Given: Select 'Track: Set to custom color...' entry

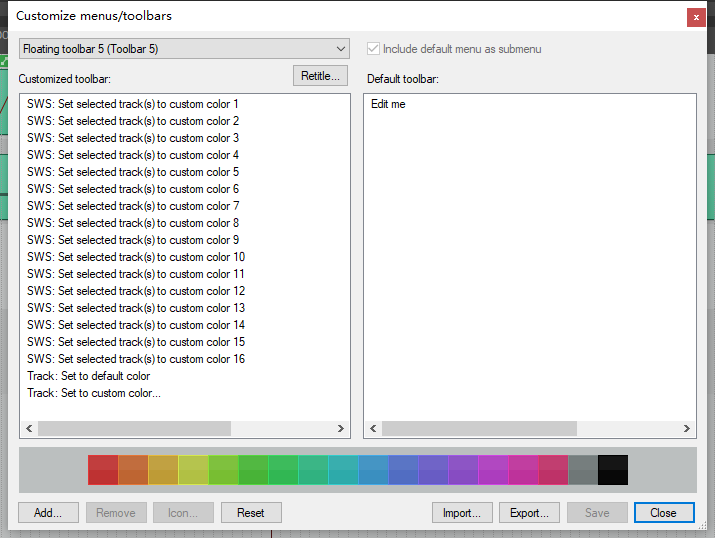Looking at the screenshot, I should pyautogui.click(x=94, y=393).
